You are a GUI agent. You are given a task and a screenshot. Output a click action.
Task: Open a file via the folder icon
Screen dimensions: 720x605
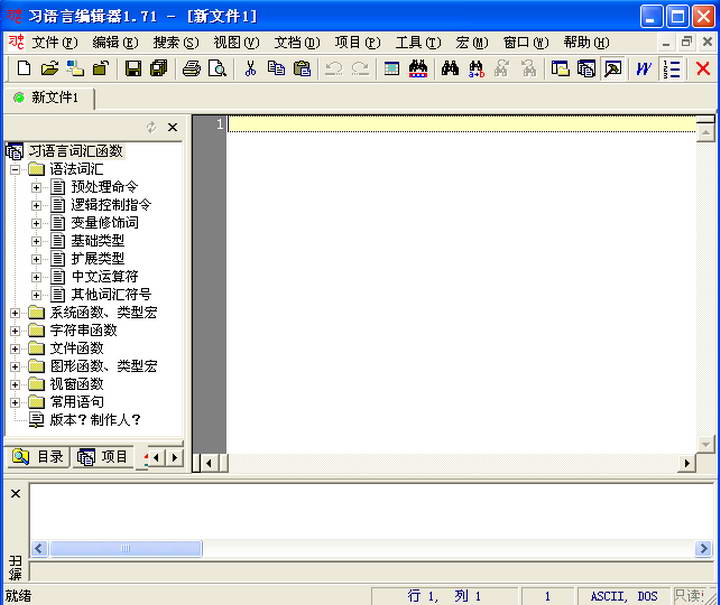click(x=49, y=69)
